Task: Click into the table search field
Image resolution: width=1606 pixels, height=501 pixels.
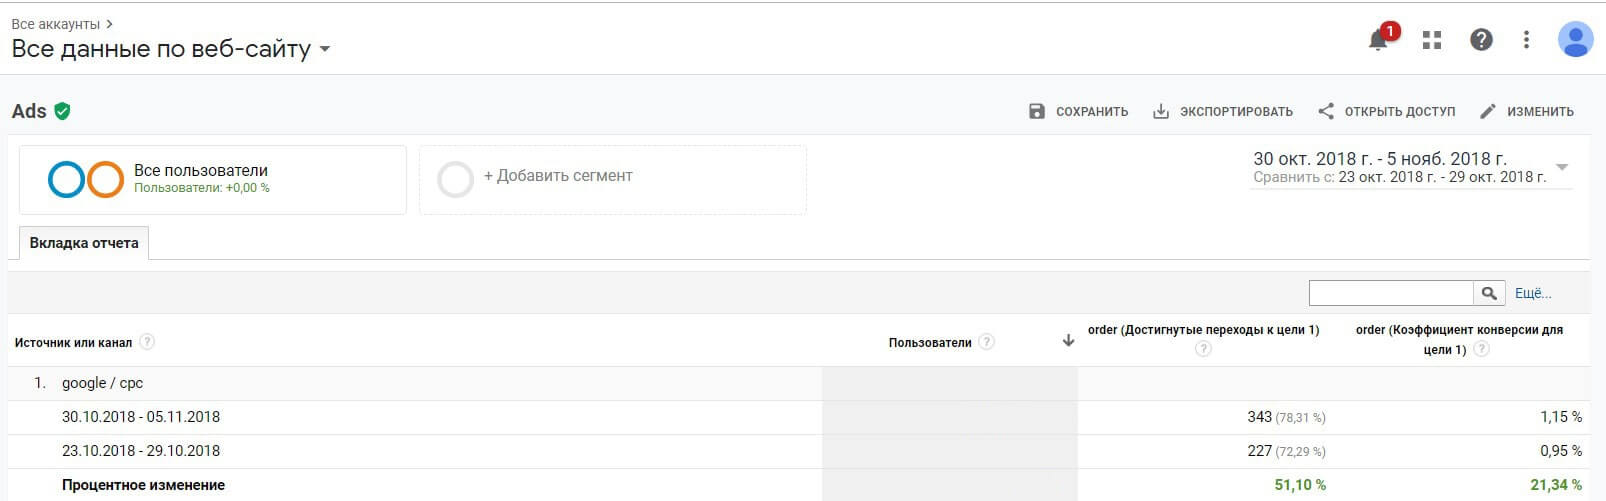Action: [1390, 293]
